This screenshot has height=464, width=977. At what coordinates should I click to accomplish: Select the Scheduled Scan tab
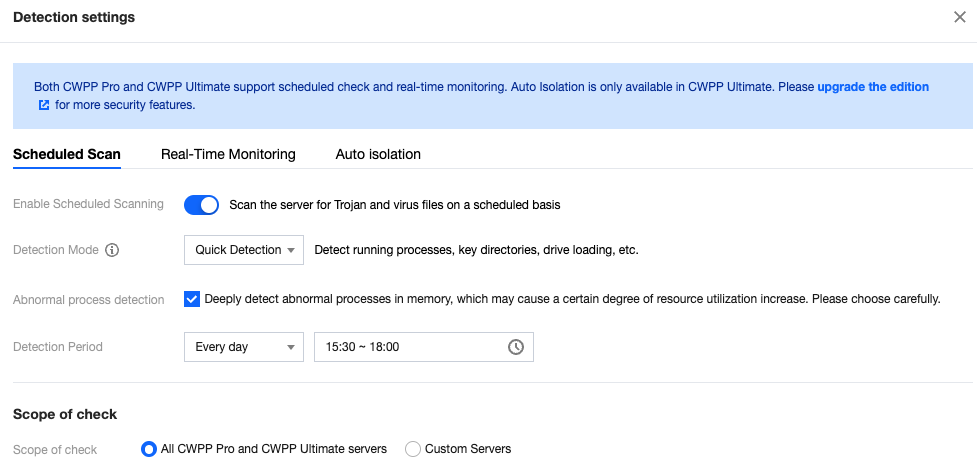coord(67,154)
